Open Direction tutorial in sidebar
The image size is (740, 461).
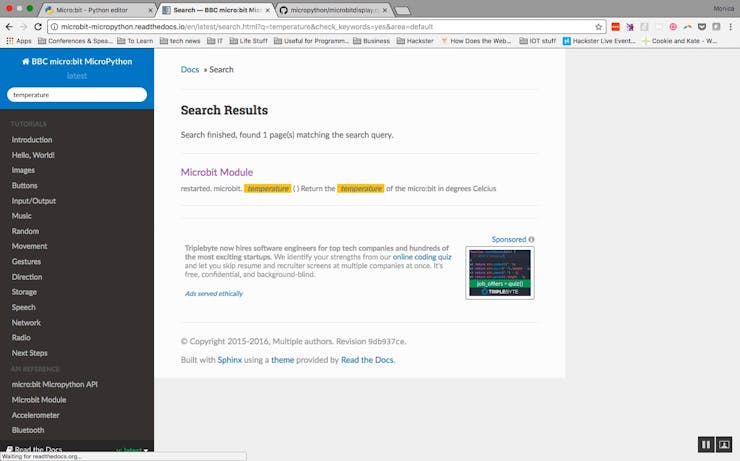(27, 277)
